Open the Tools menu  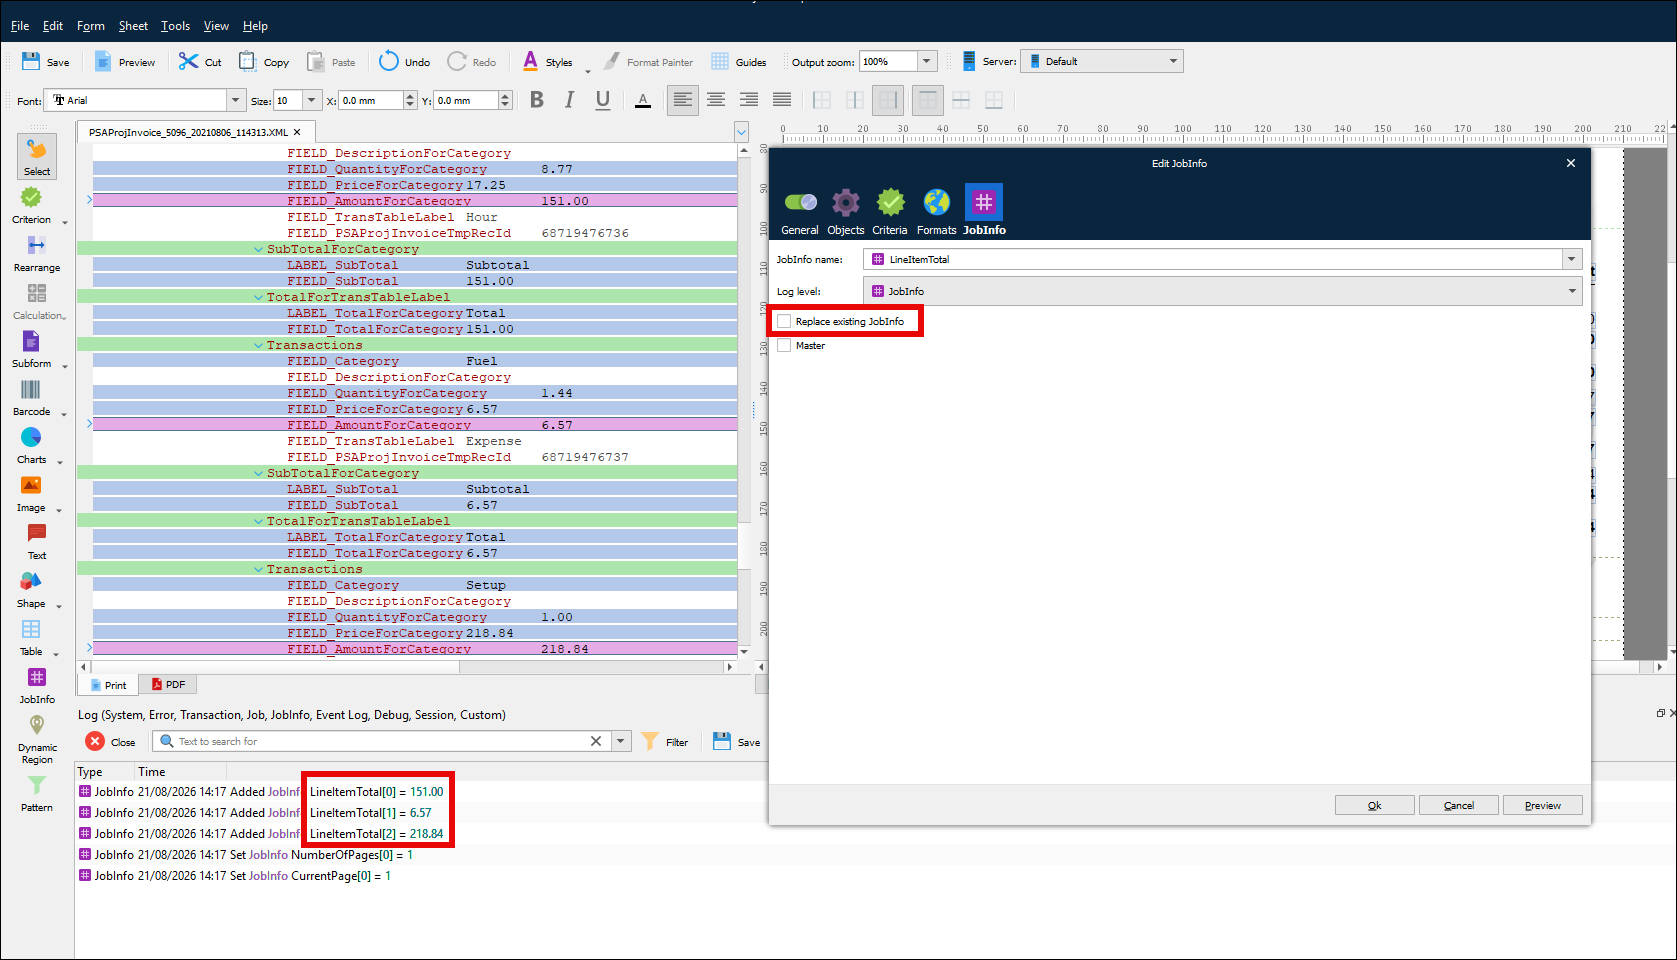[175, 26]
